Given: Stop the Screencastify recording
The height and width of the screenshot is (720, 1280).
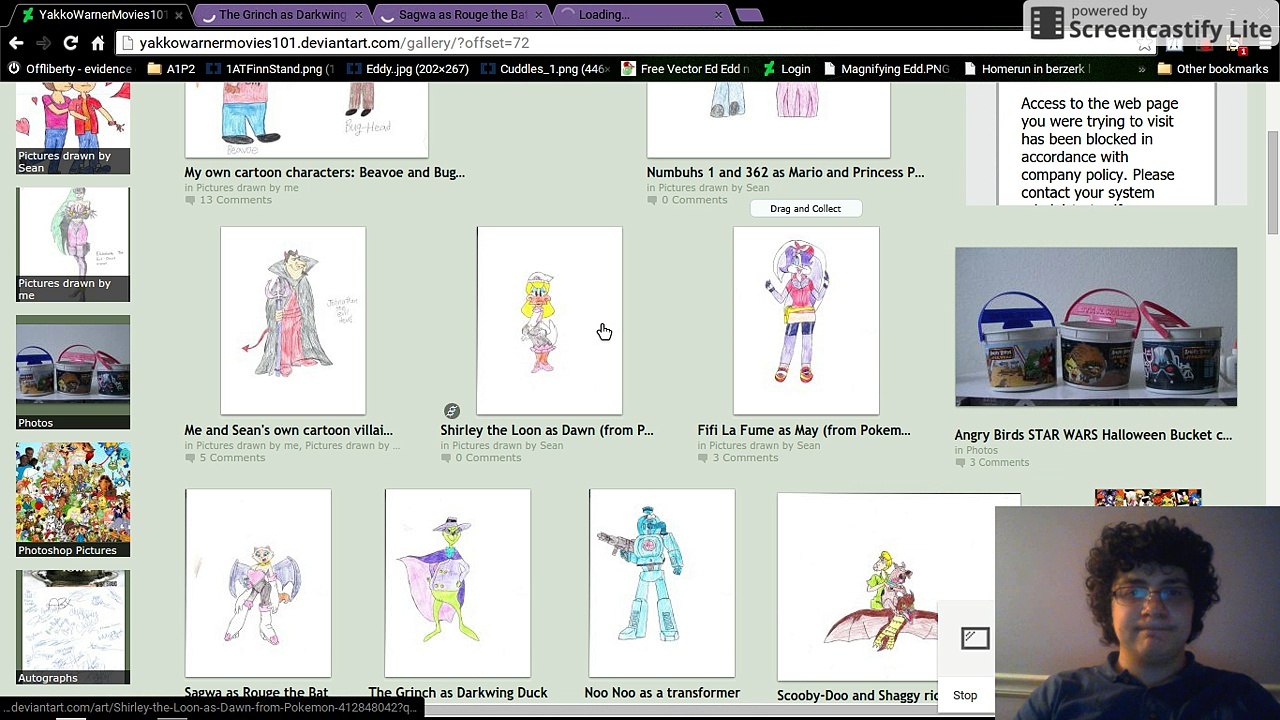Looking at the screenshot, I should coord(965,695).
